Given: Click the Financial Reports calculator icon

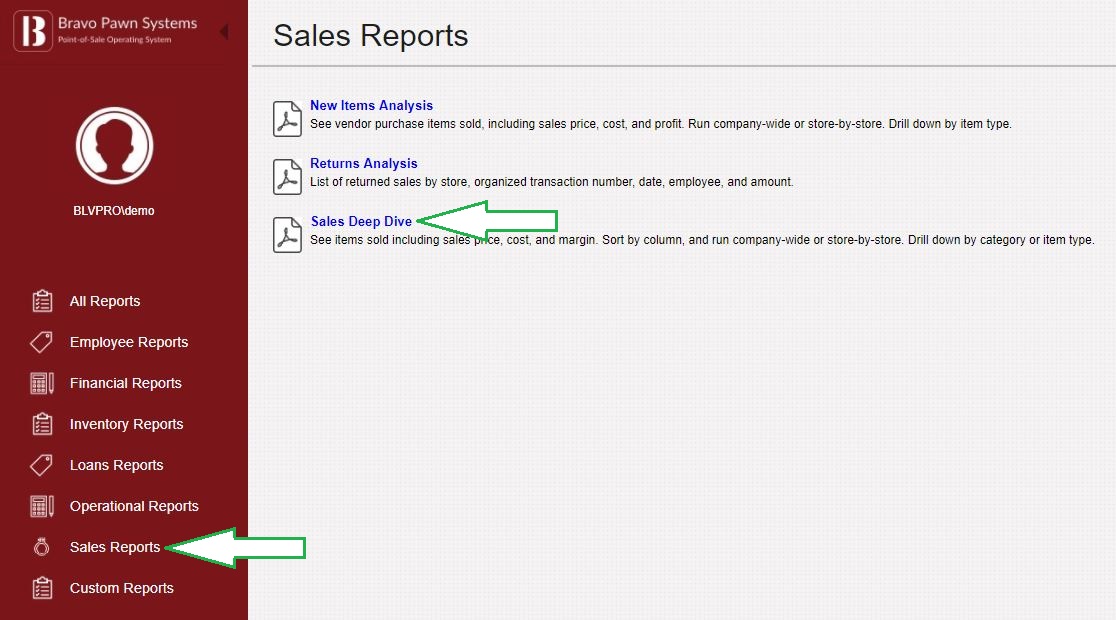Looking at the screenshot, I should pos(42,383).
